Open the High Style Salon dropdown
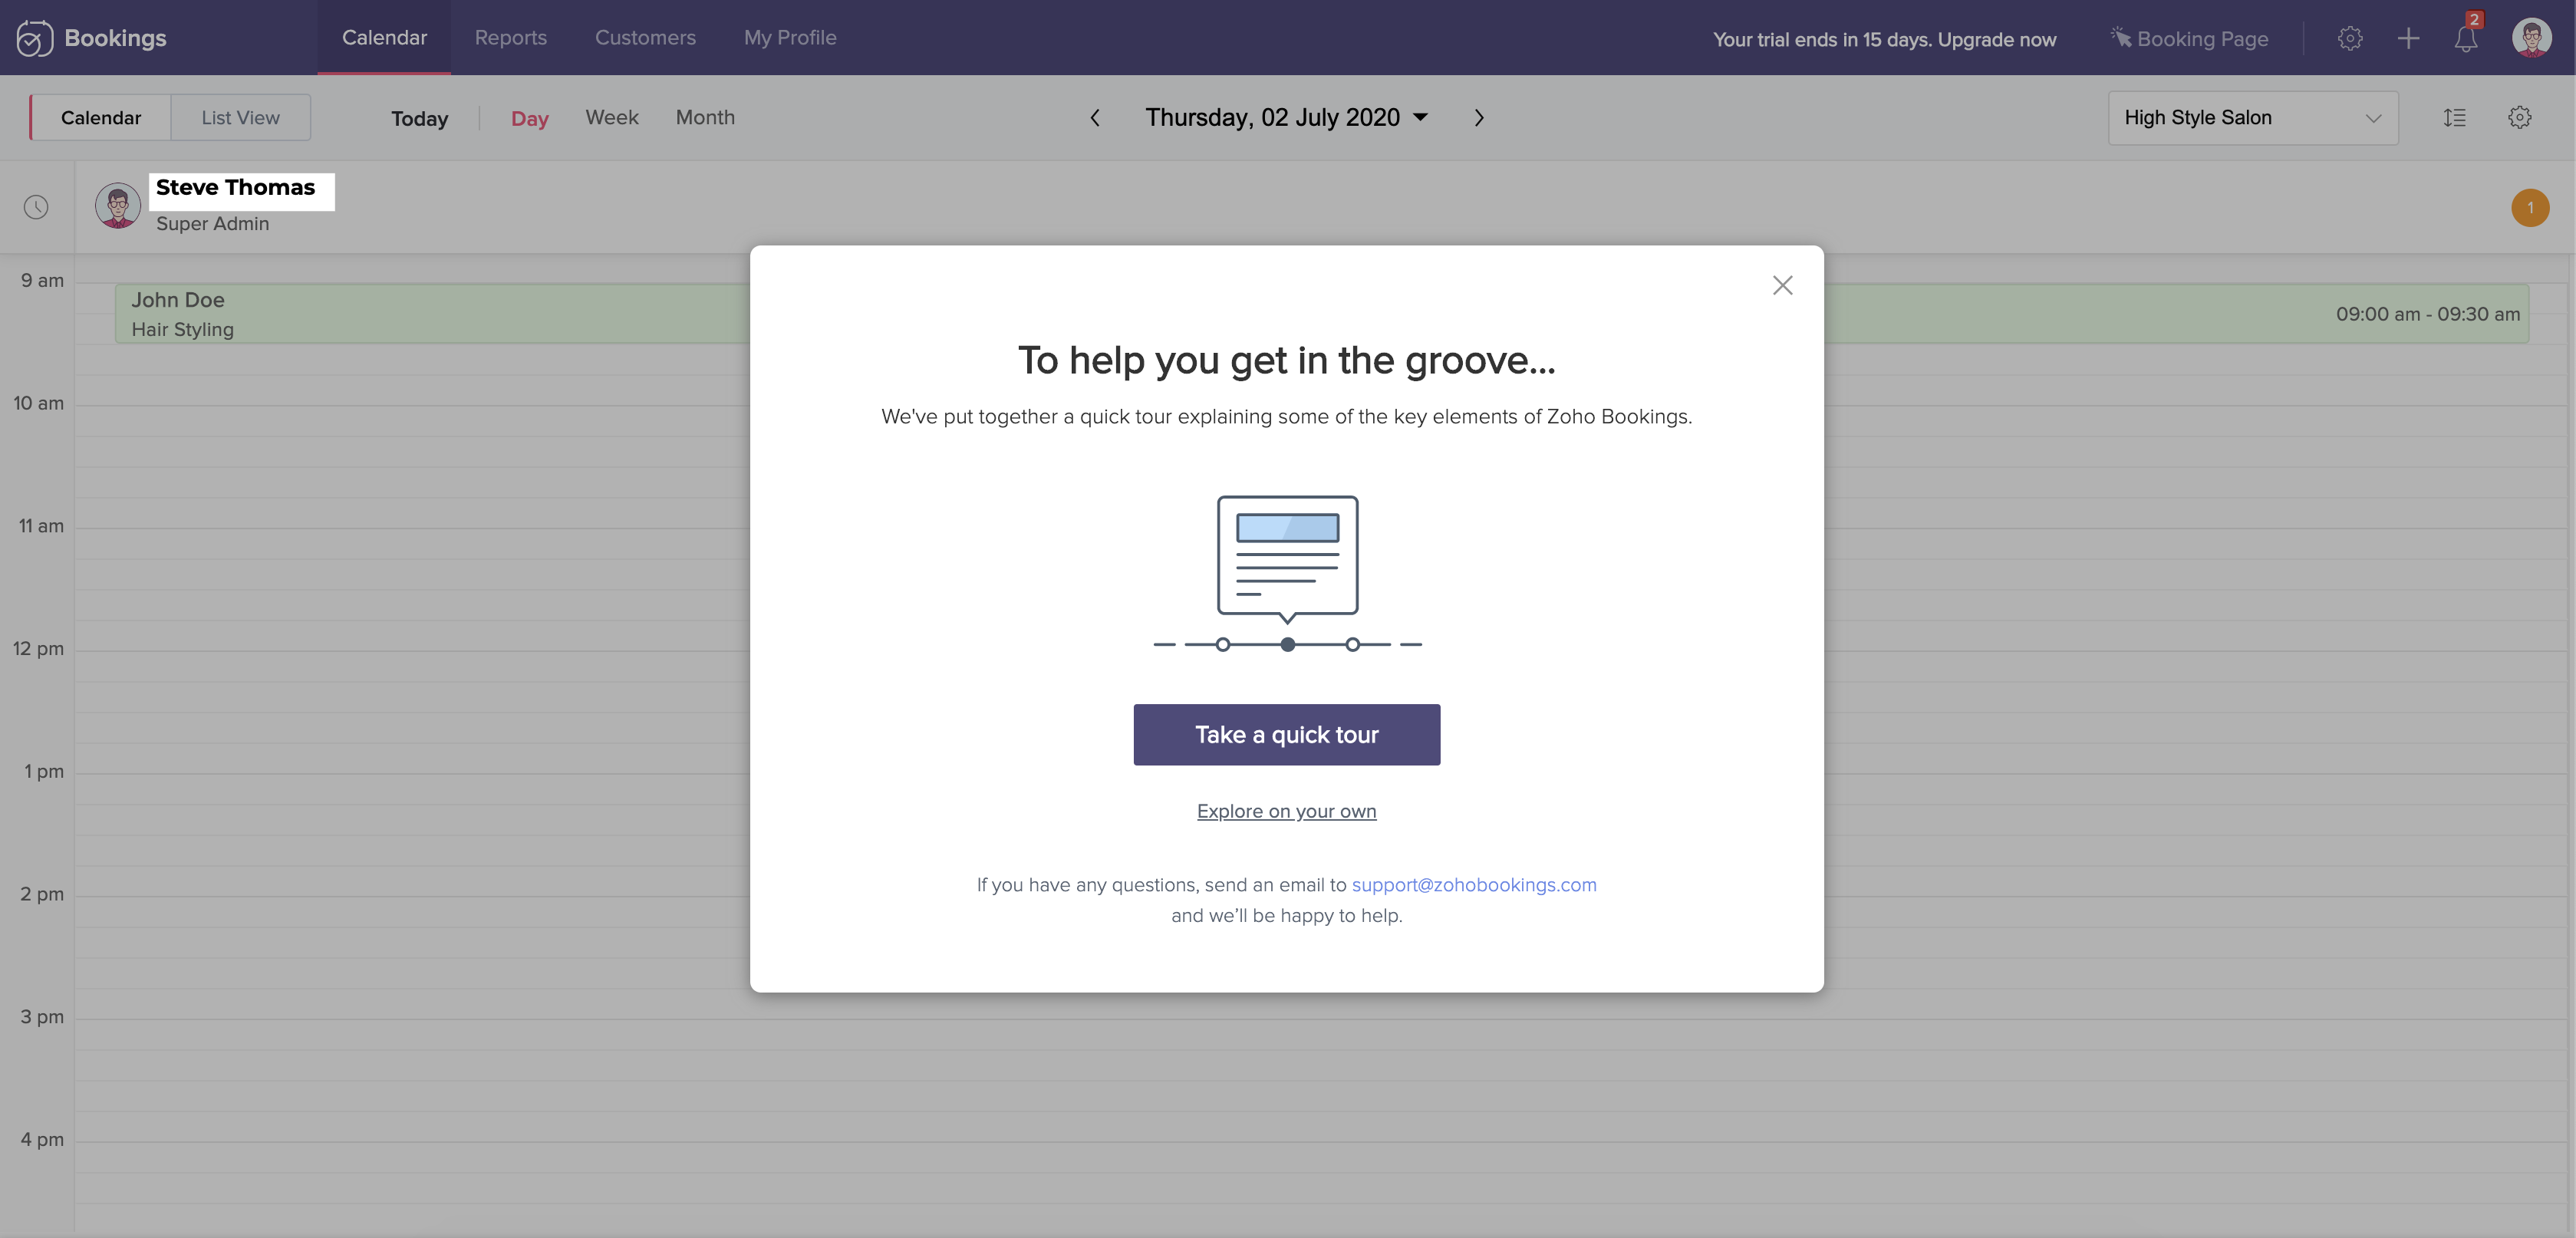 pos(2252,118)
